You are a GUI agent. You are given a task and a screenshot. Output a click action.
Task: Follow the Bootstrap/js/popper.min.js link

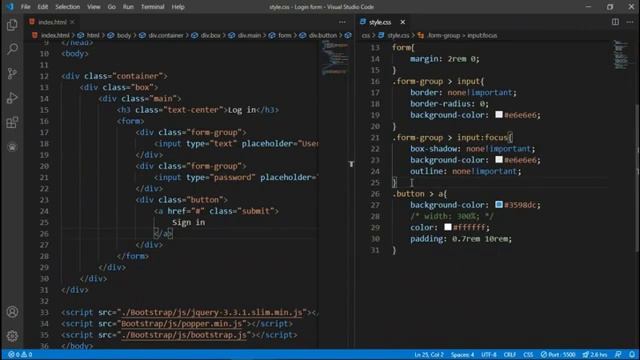pyautogui.click(x=181, y=324)
